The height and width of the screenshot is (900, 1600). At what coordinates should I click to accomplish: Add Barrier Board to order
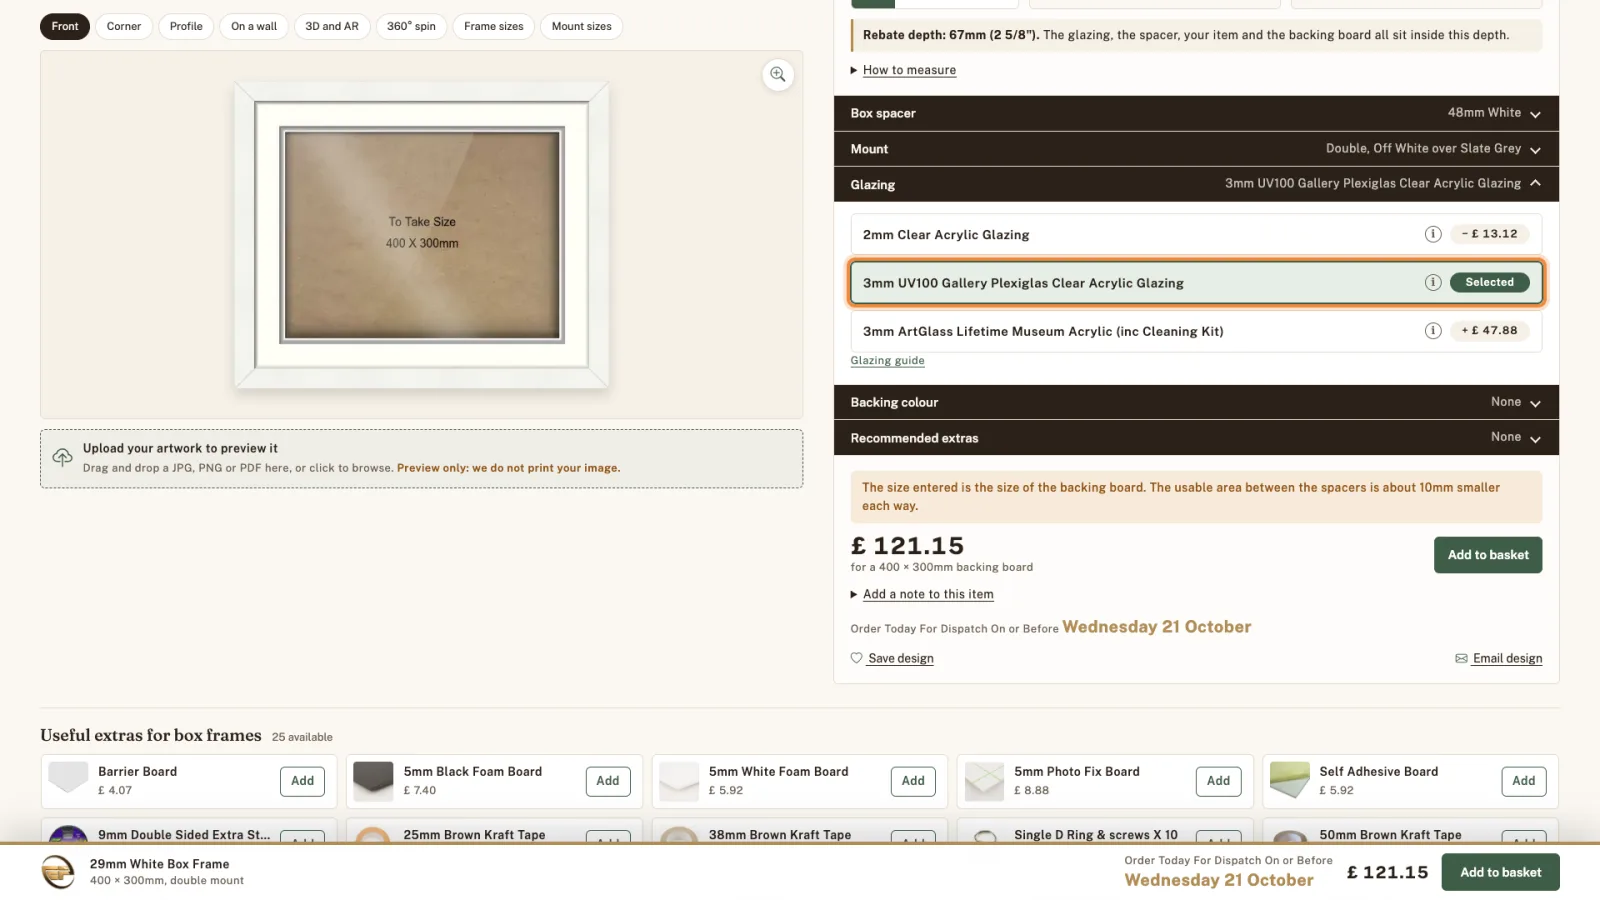click(x=302, y=781)
